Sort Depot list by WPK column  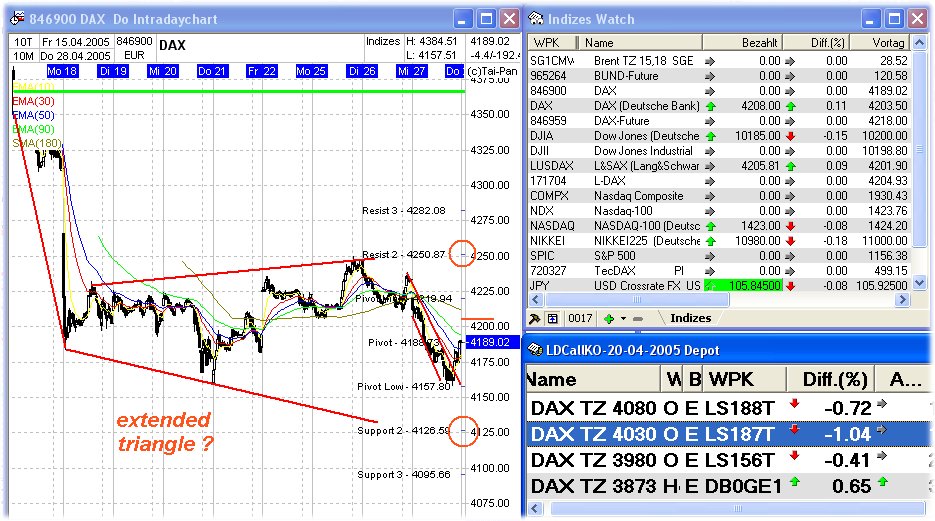pos(745,380)
